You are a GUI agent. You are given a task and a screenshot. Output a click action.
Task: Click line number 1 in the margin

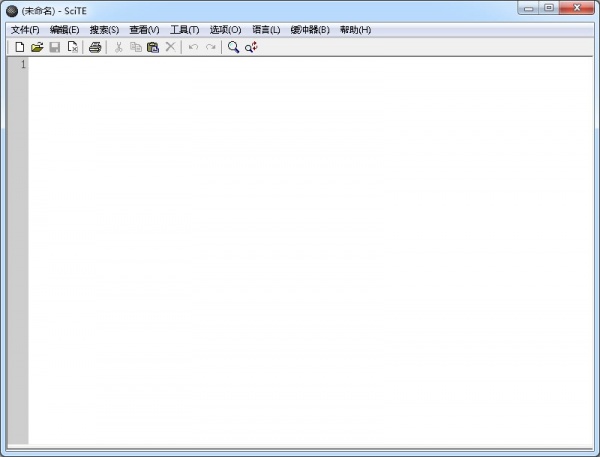pyautogui.click(x=22, y=65)
